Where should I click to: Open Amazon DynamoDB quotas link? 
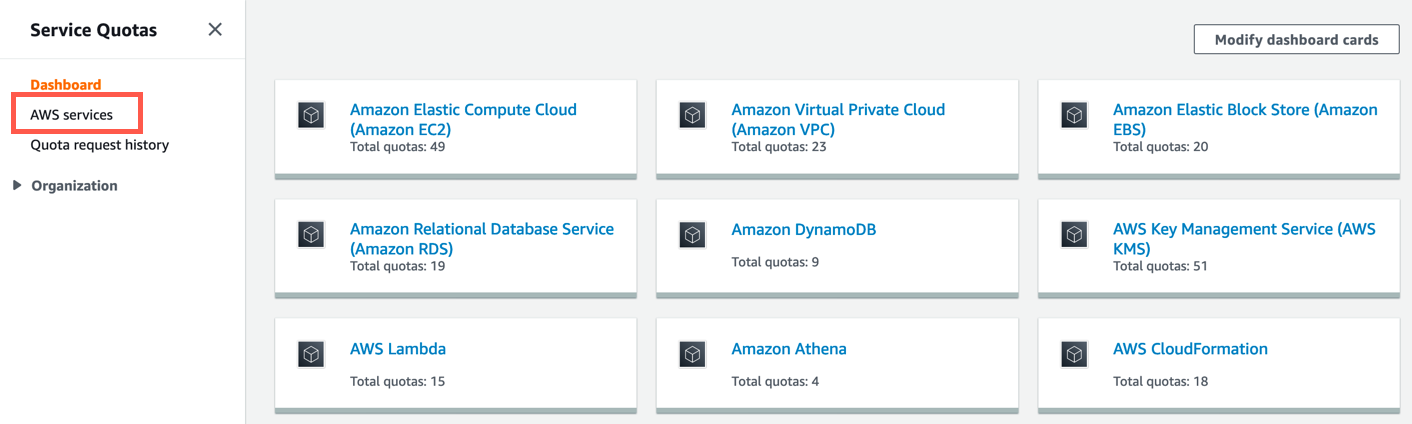coord(803,229)
